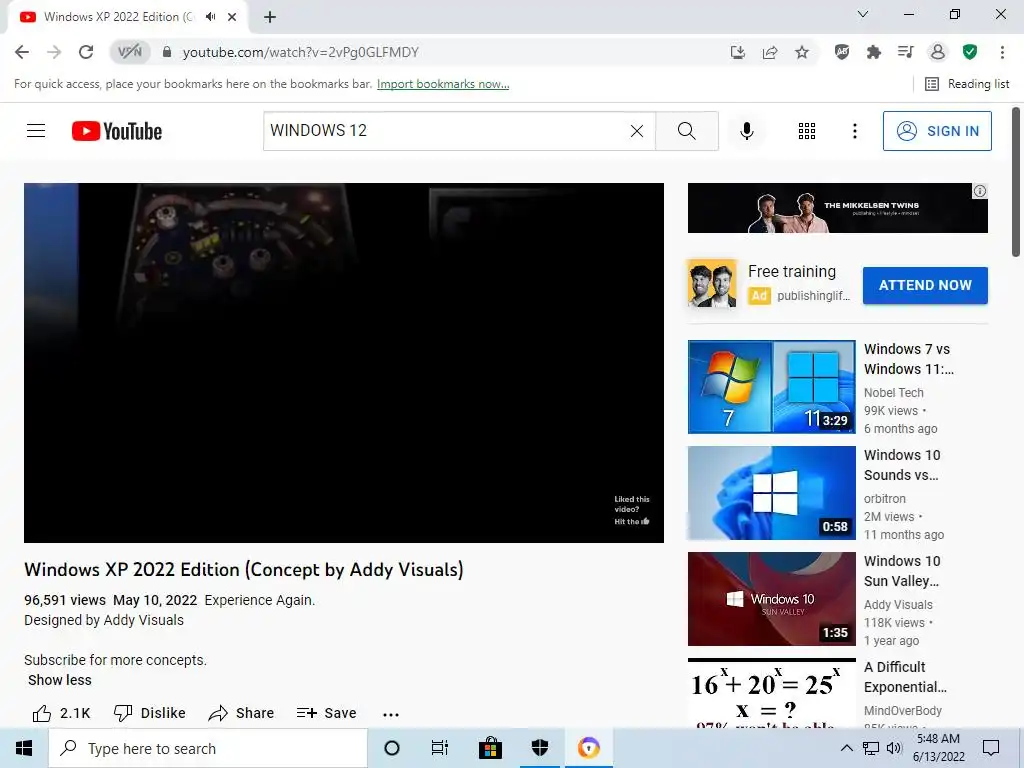Viewport: 1024px width, 768px height.
Task: Open Microsoft Store from taskbar
Action: point(490,748)
